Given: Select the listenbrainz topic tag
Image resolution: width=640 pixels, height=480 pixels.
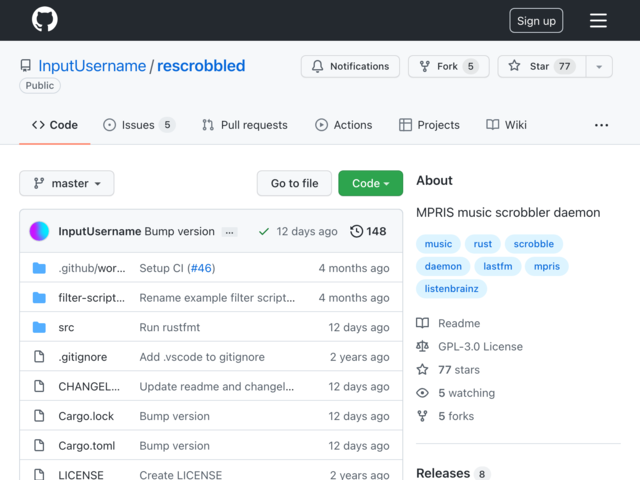Looking at the screenshot, I should pyautogui.click(x=451, y=289).
